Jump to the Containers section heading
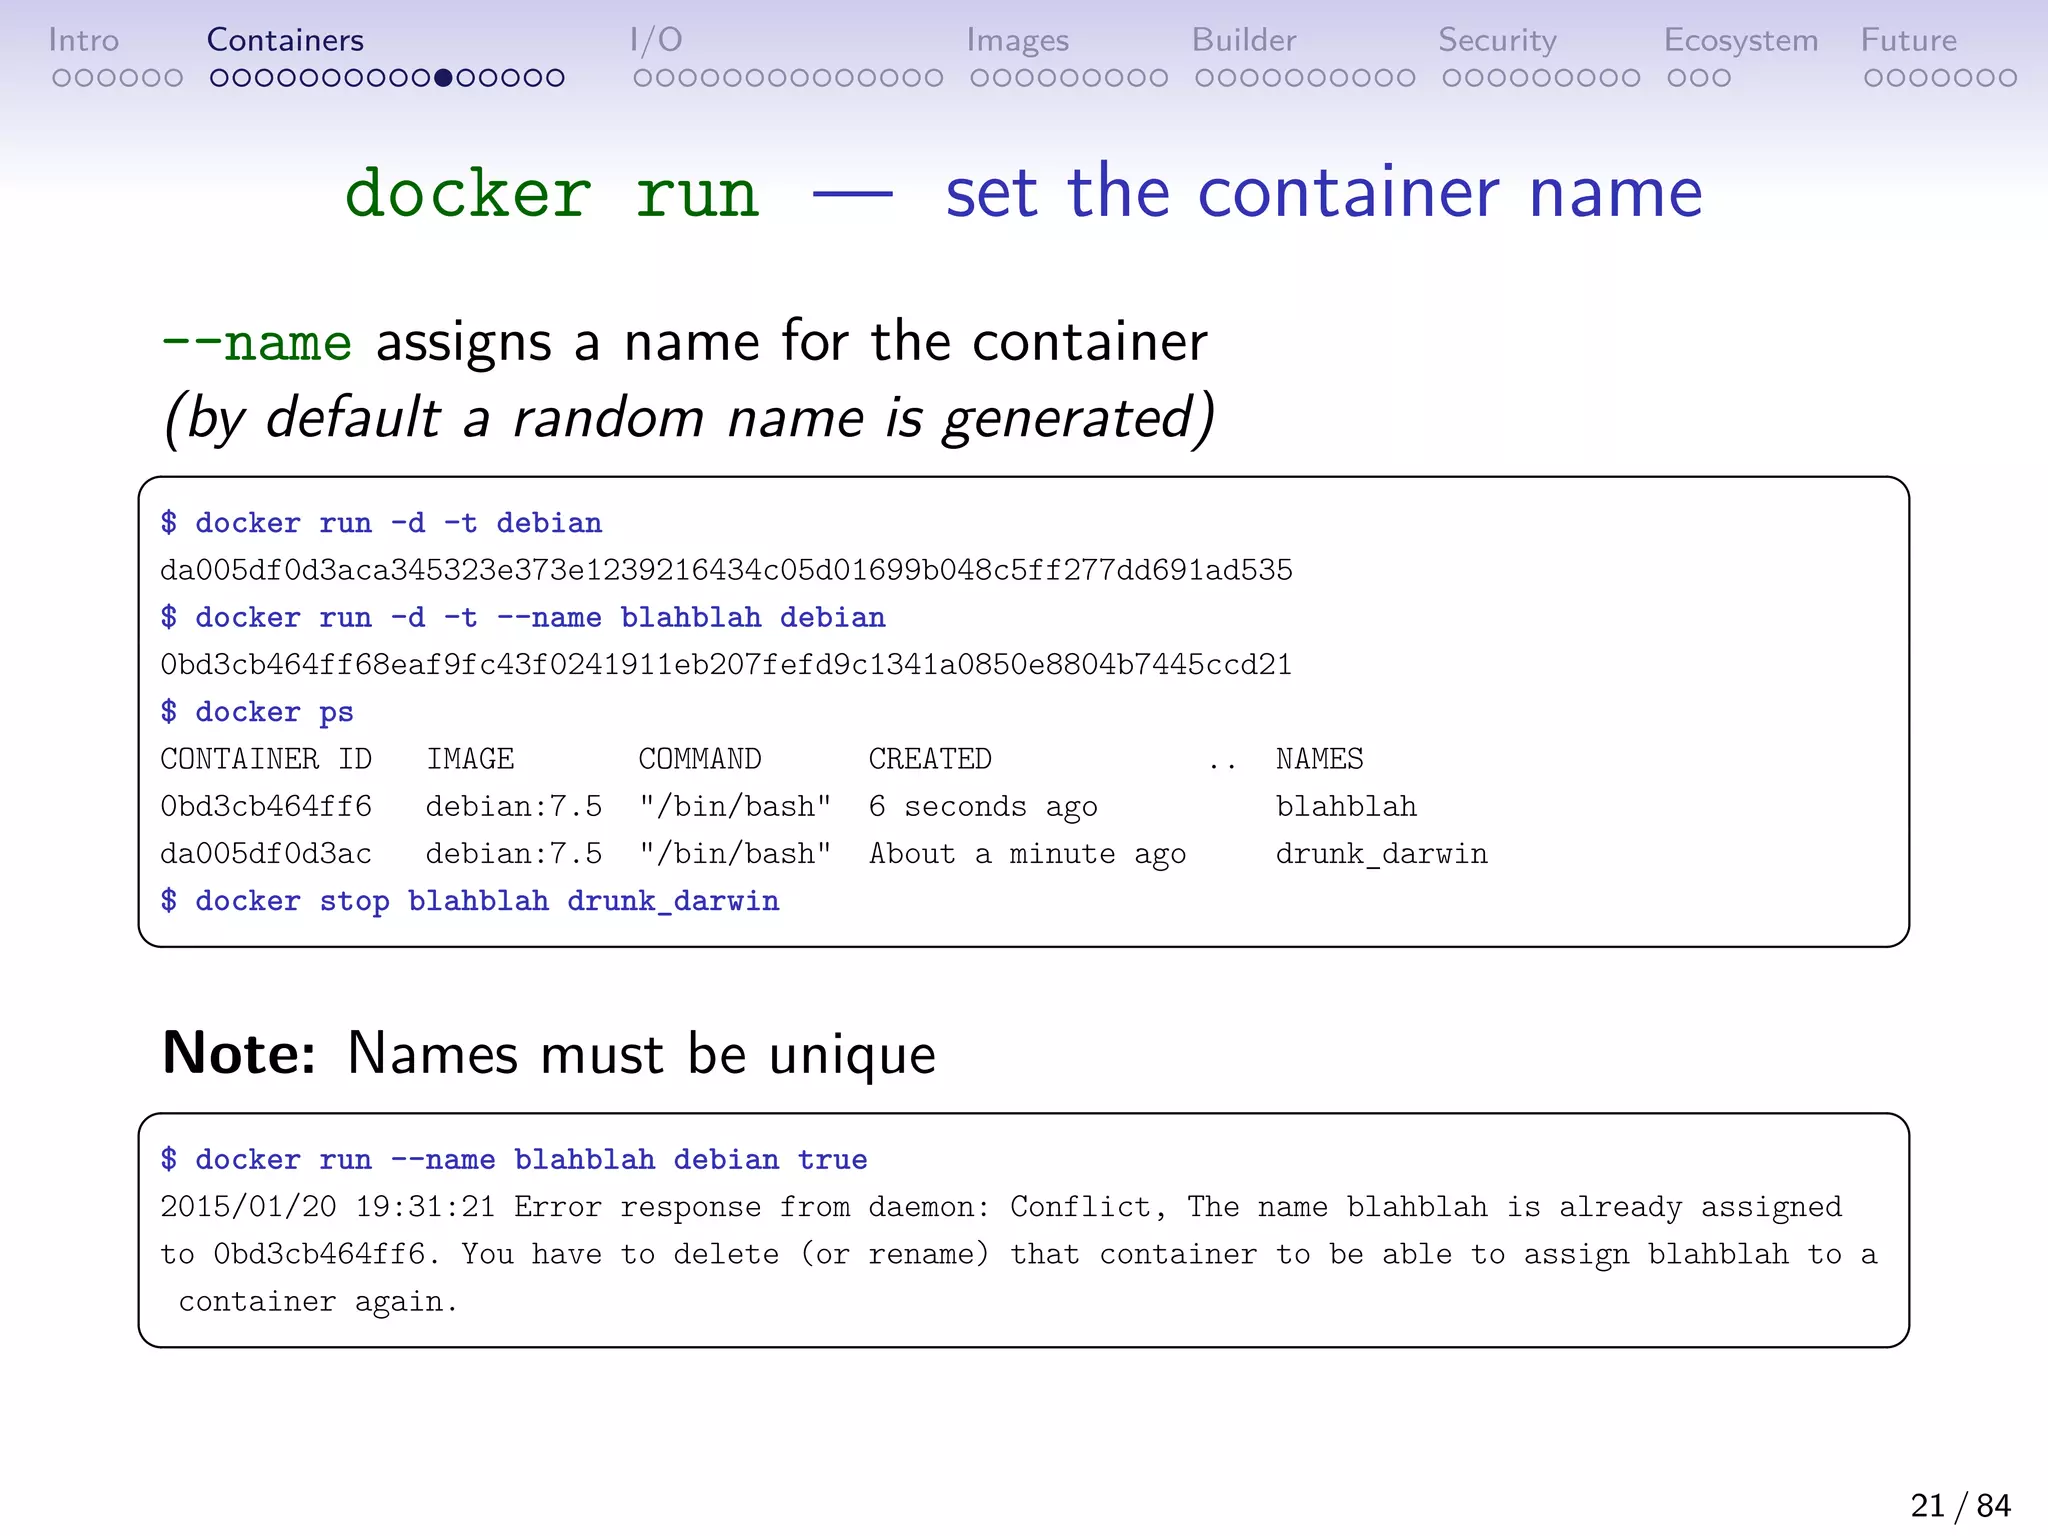The image size is (2048, 1536). click(285, 40)
